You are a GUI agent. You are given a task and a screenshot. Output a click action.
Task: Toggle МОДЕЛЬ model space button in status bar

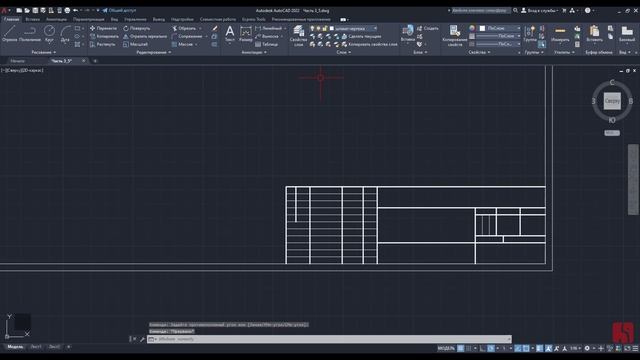click(446, 348)
